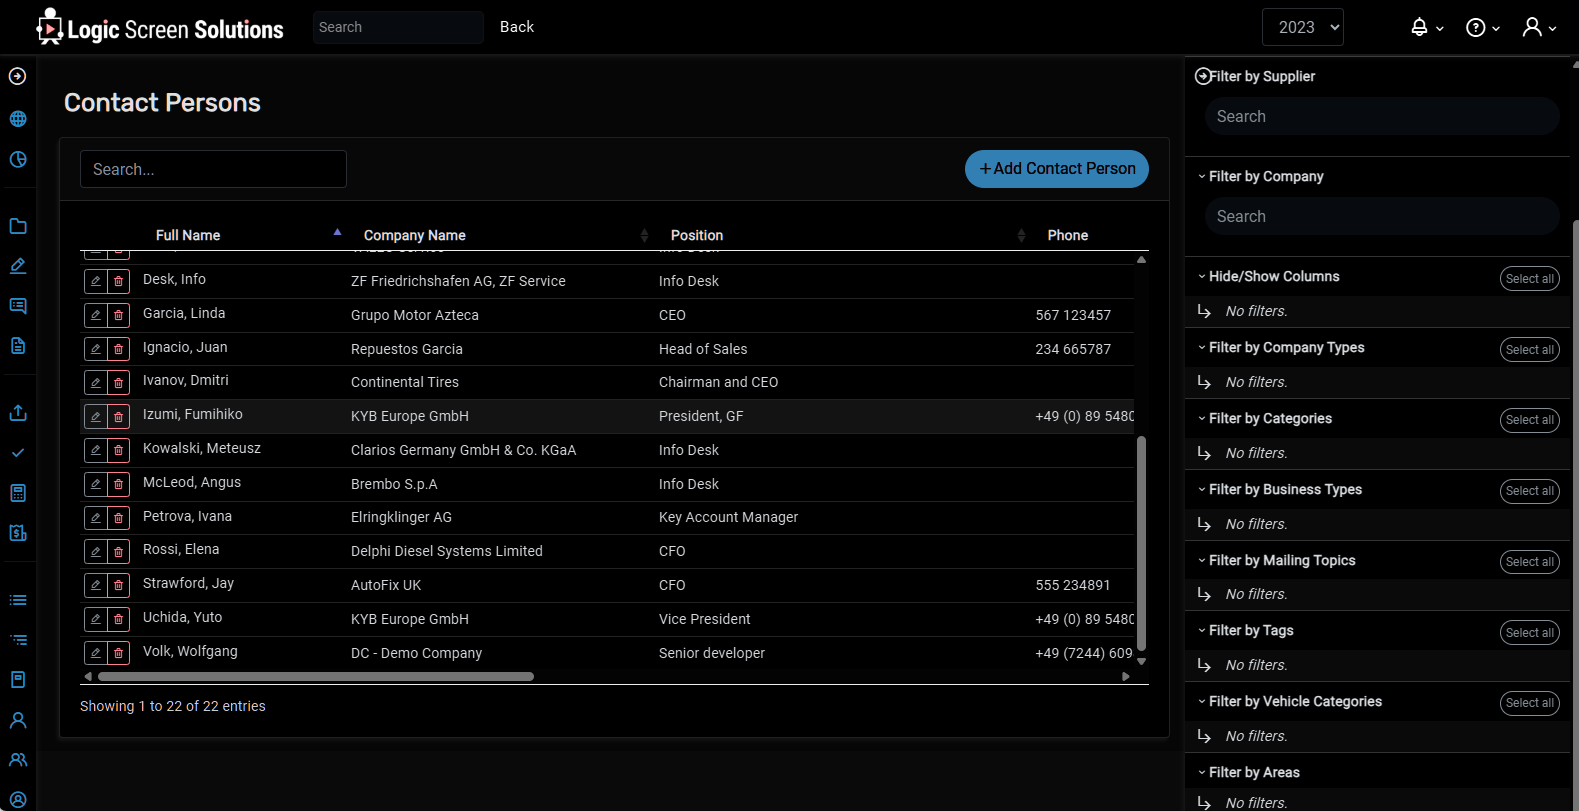
Task: Select all in Filter by Vehicle Categories
Action: (x=1529, y=704)
